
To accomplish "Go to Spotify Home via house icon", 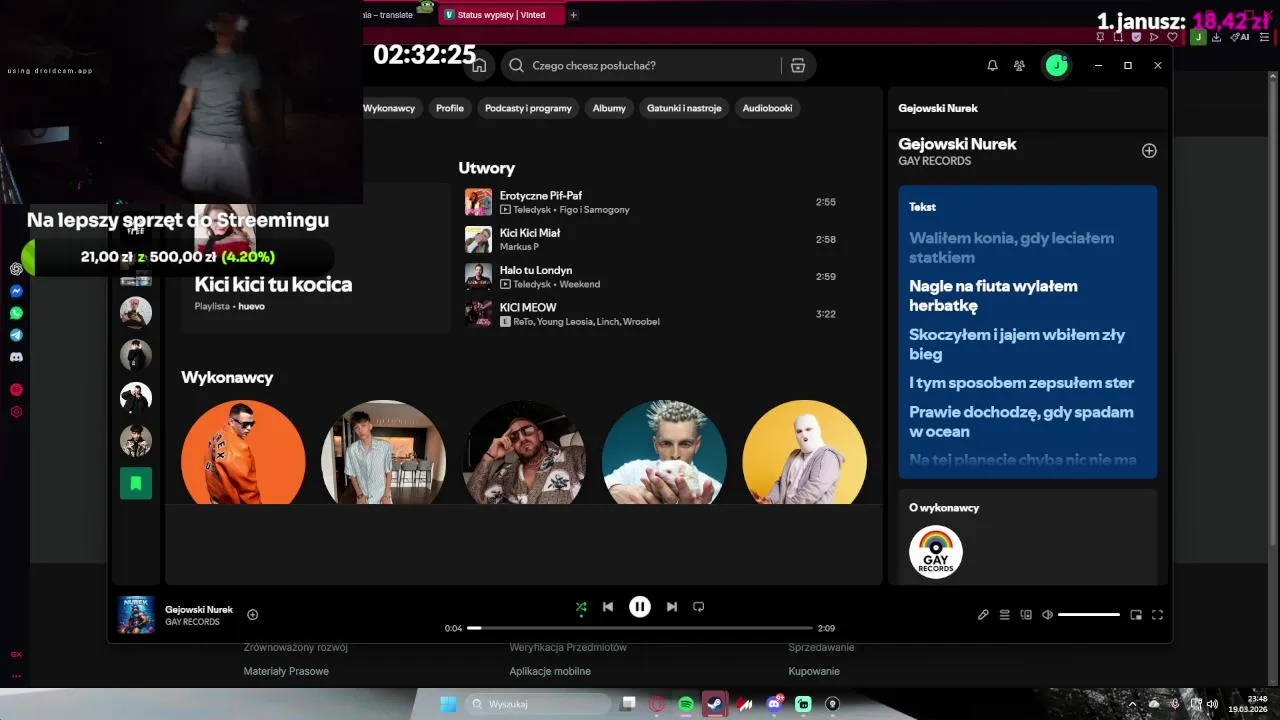I will pyautogui.click(x=479, y=65).
